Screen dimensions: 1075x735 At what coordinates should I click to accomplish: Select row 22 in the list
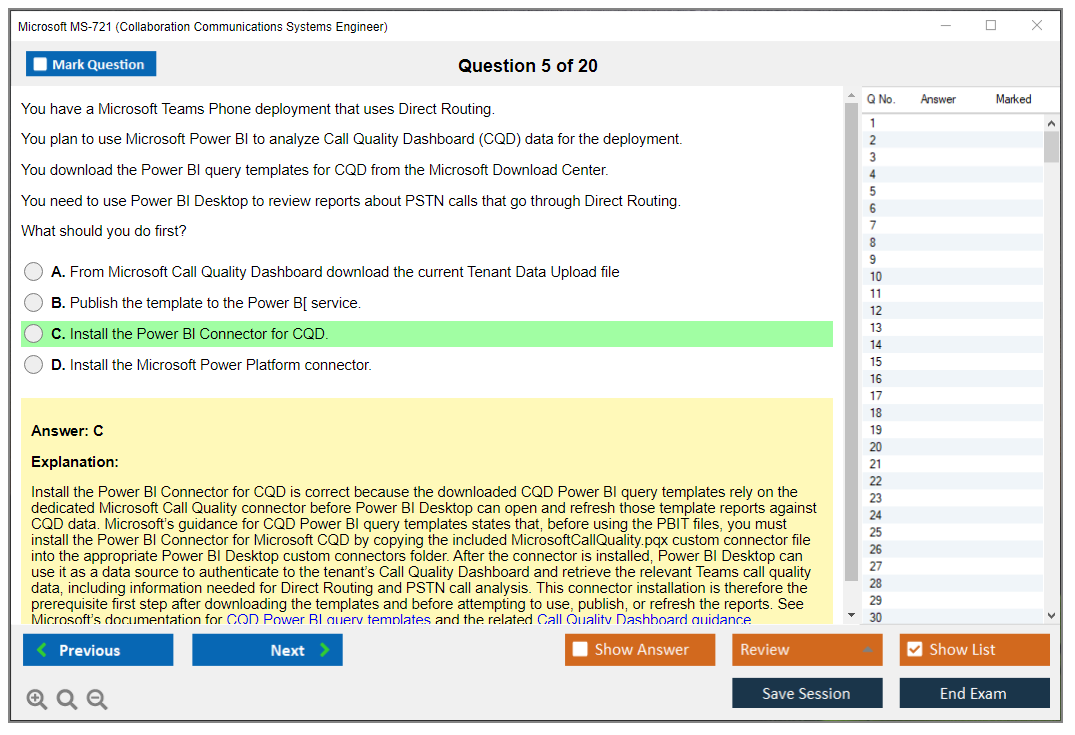[x=953, y=481]
